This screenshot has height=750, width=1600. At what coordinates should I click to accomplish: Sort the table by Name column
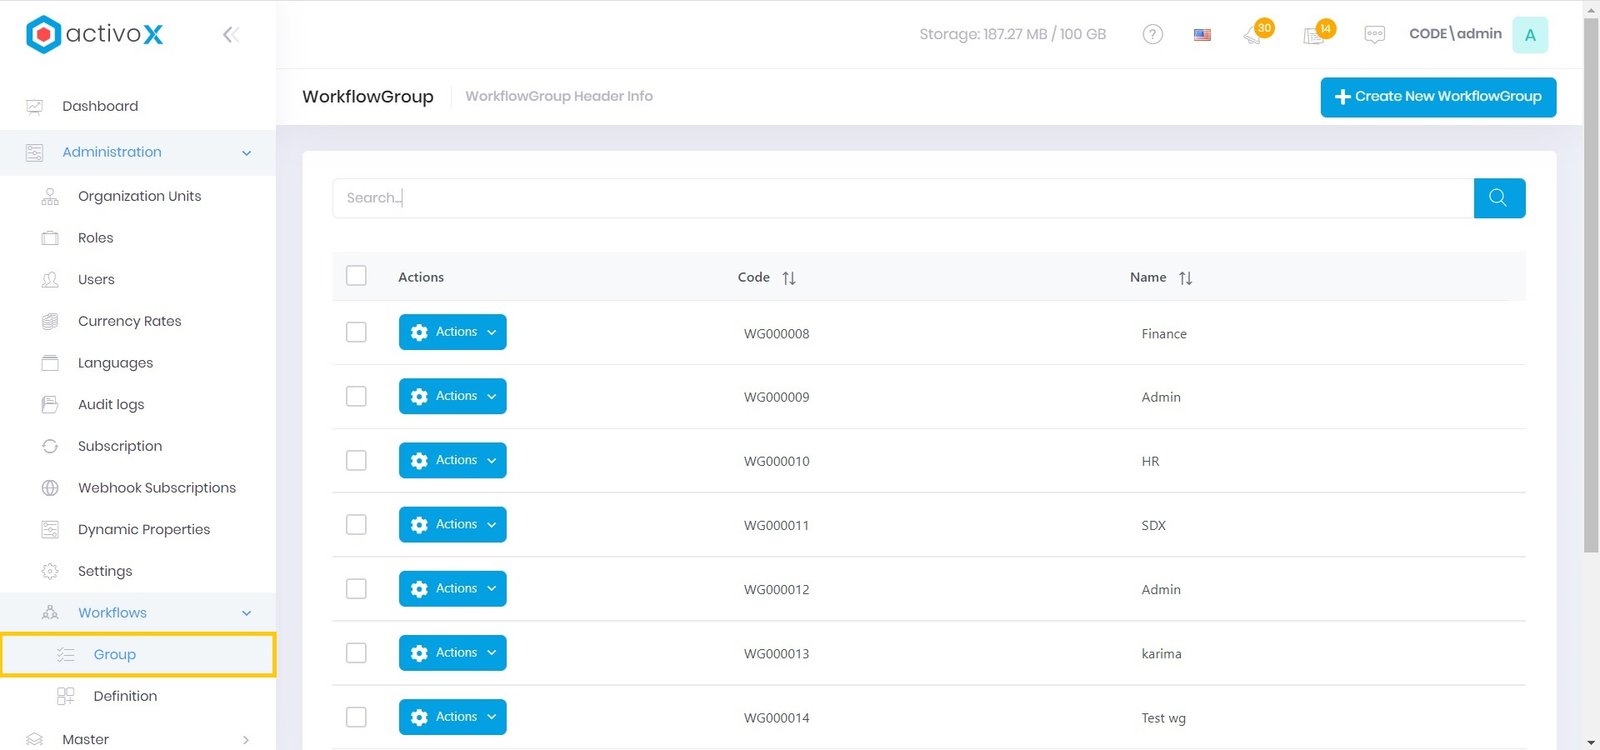pyautogui.click(x=1185, y=278)
